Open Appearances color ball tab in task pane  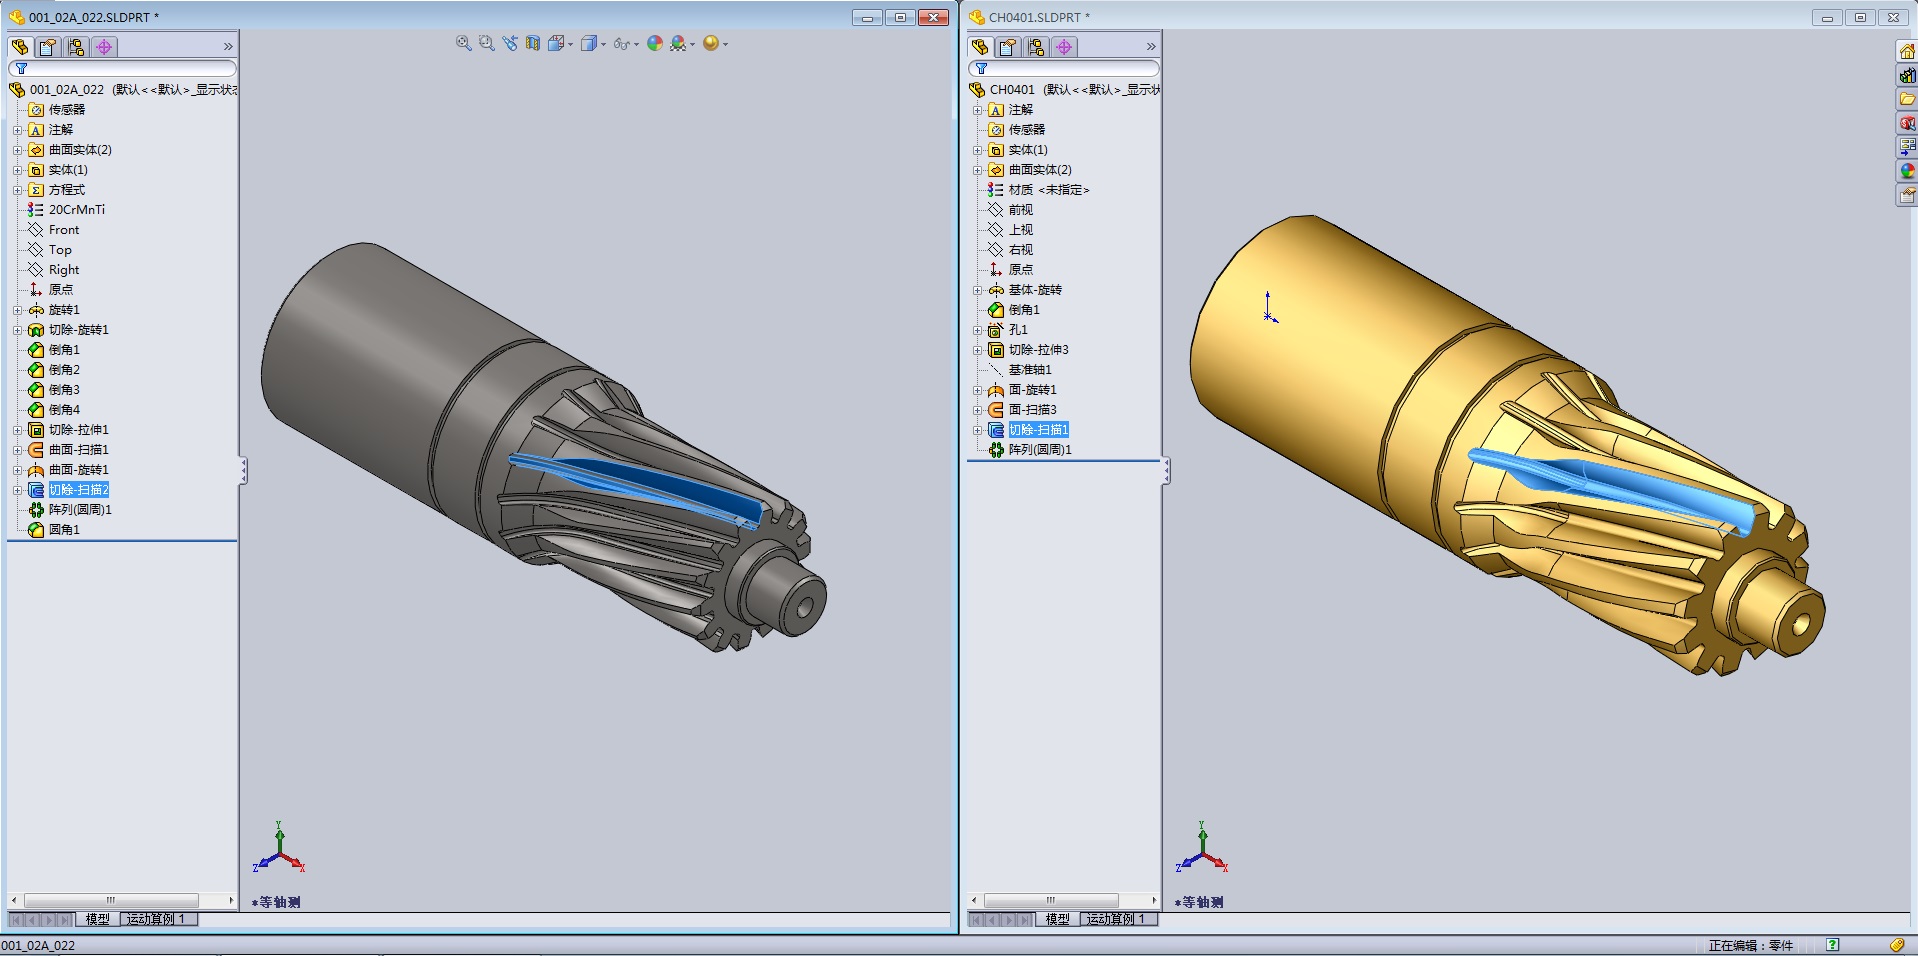tap(1907, 171)
